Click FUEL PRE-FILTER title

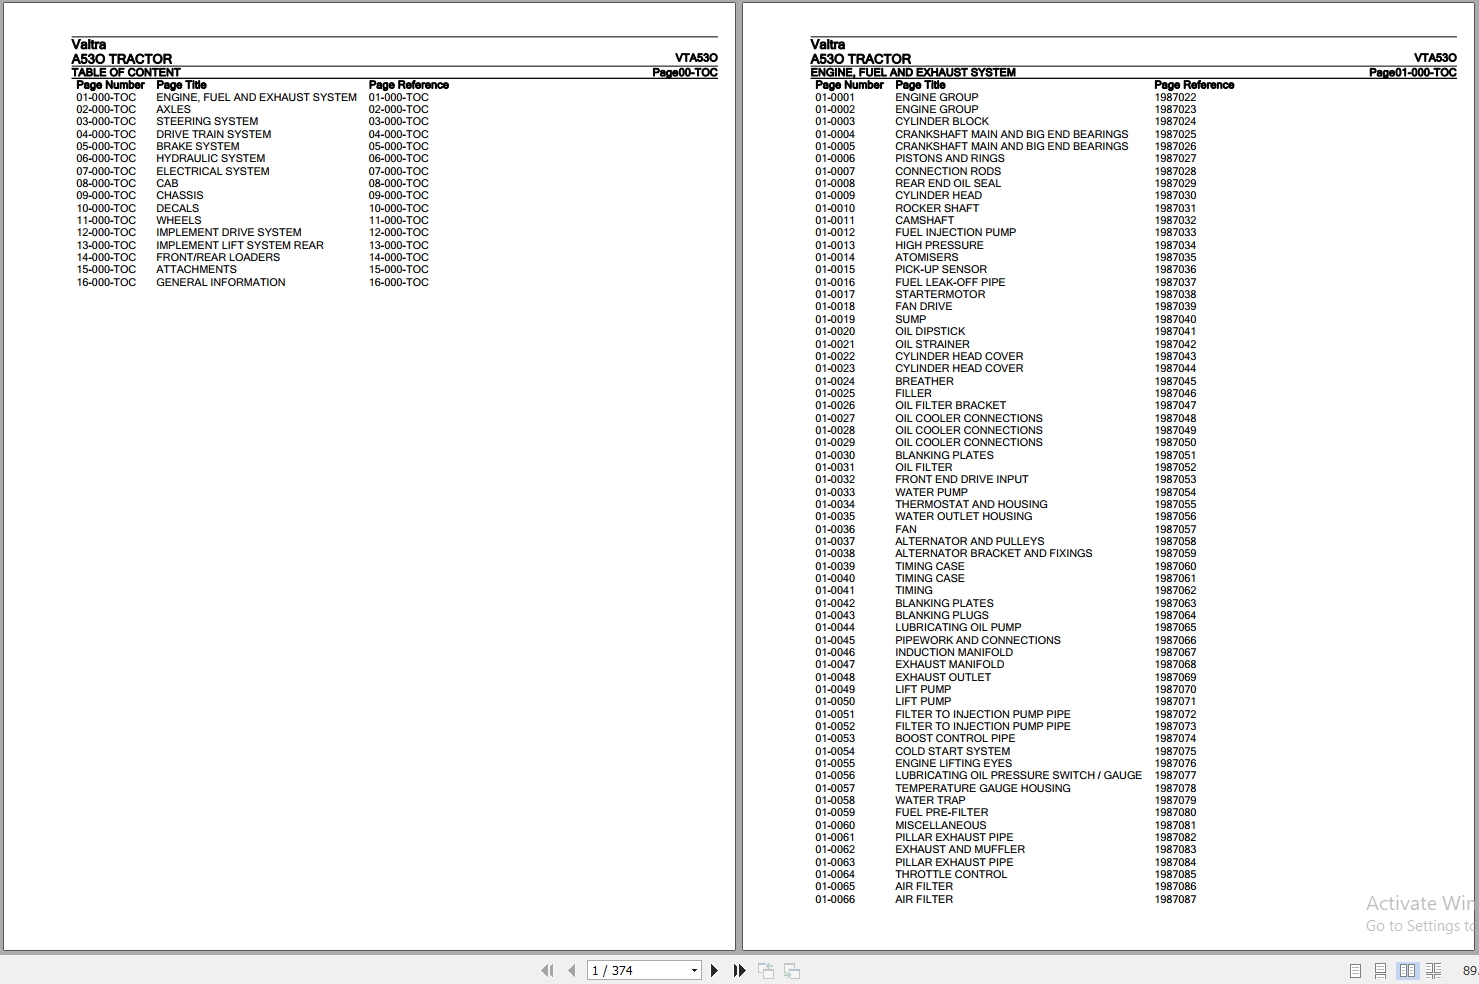click(x=941, y=812)
